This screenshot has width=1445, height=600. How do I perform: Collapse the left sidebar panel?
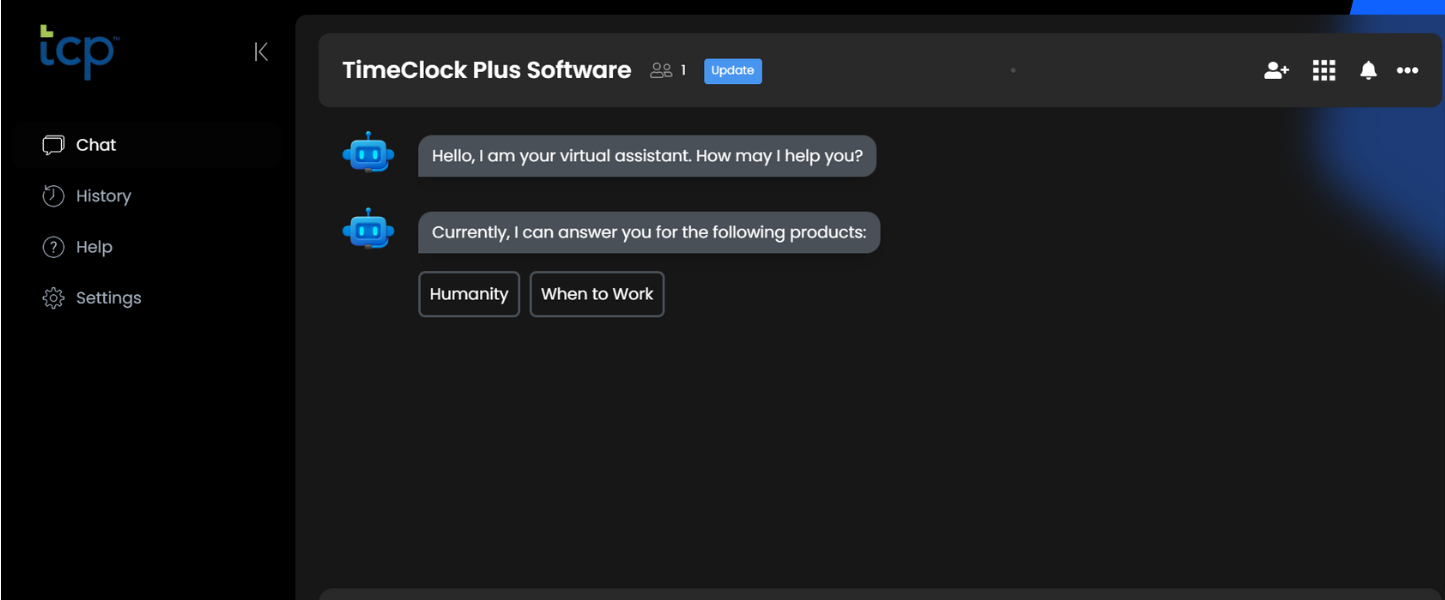261,52
